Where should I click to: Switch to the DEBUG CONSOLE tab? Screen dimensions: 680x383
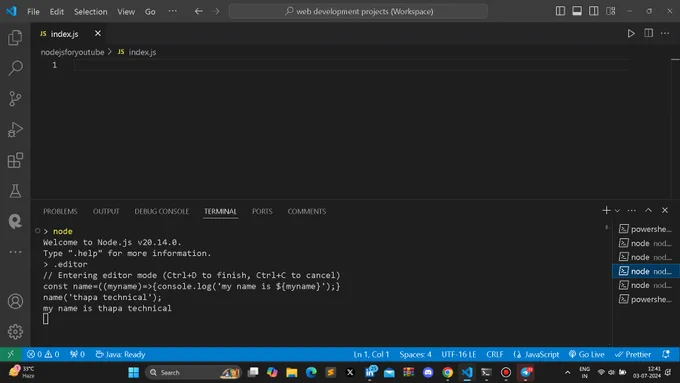pos(161,211)
